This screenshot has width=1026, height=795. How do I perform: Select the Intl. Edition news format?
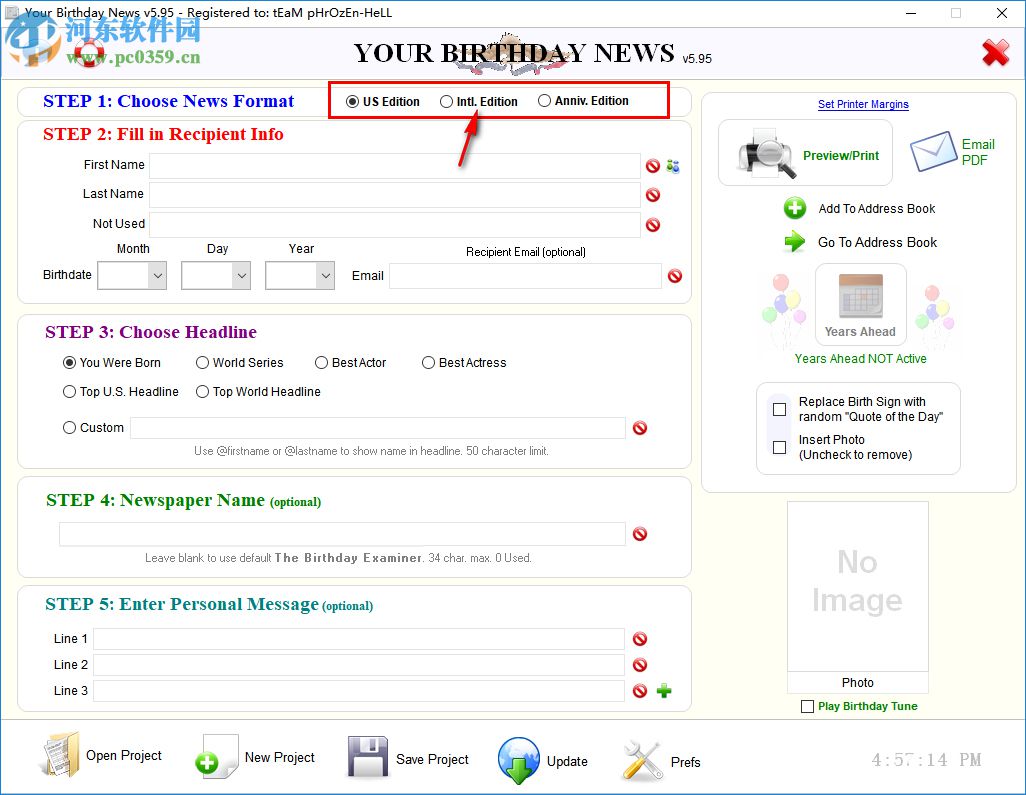[x=446, y=100]
